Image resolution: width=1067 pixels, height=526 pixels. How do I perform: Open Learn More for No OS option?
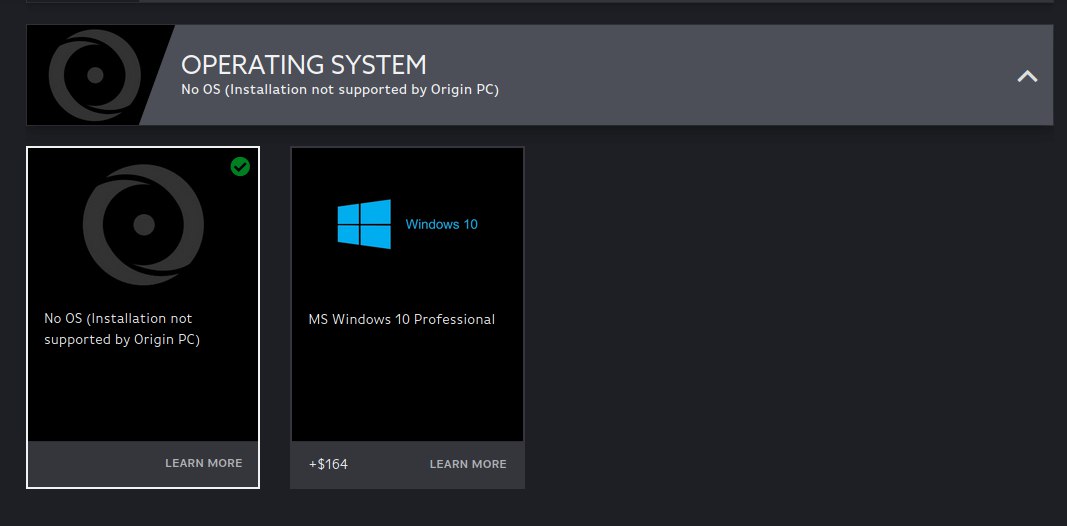click(203, 463)
